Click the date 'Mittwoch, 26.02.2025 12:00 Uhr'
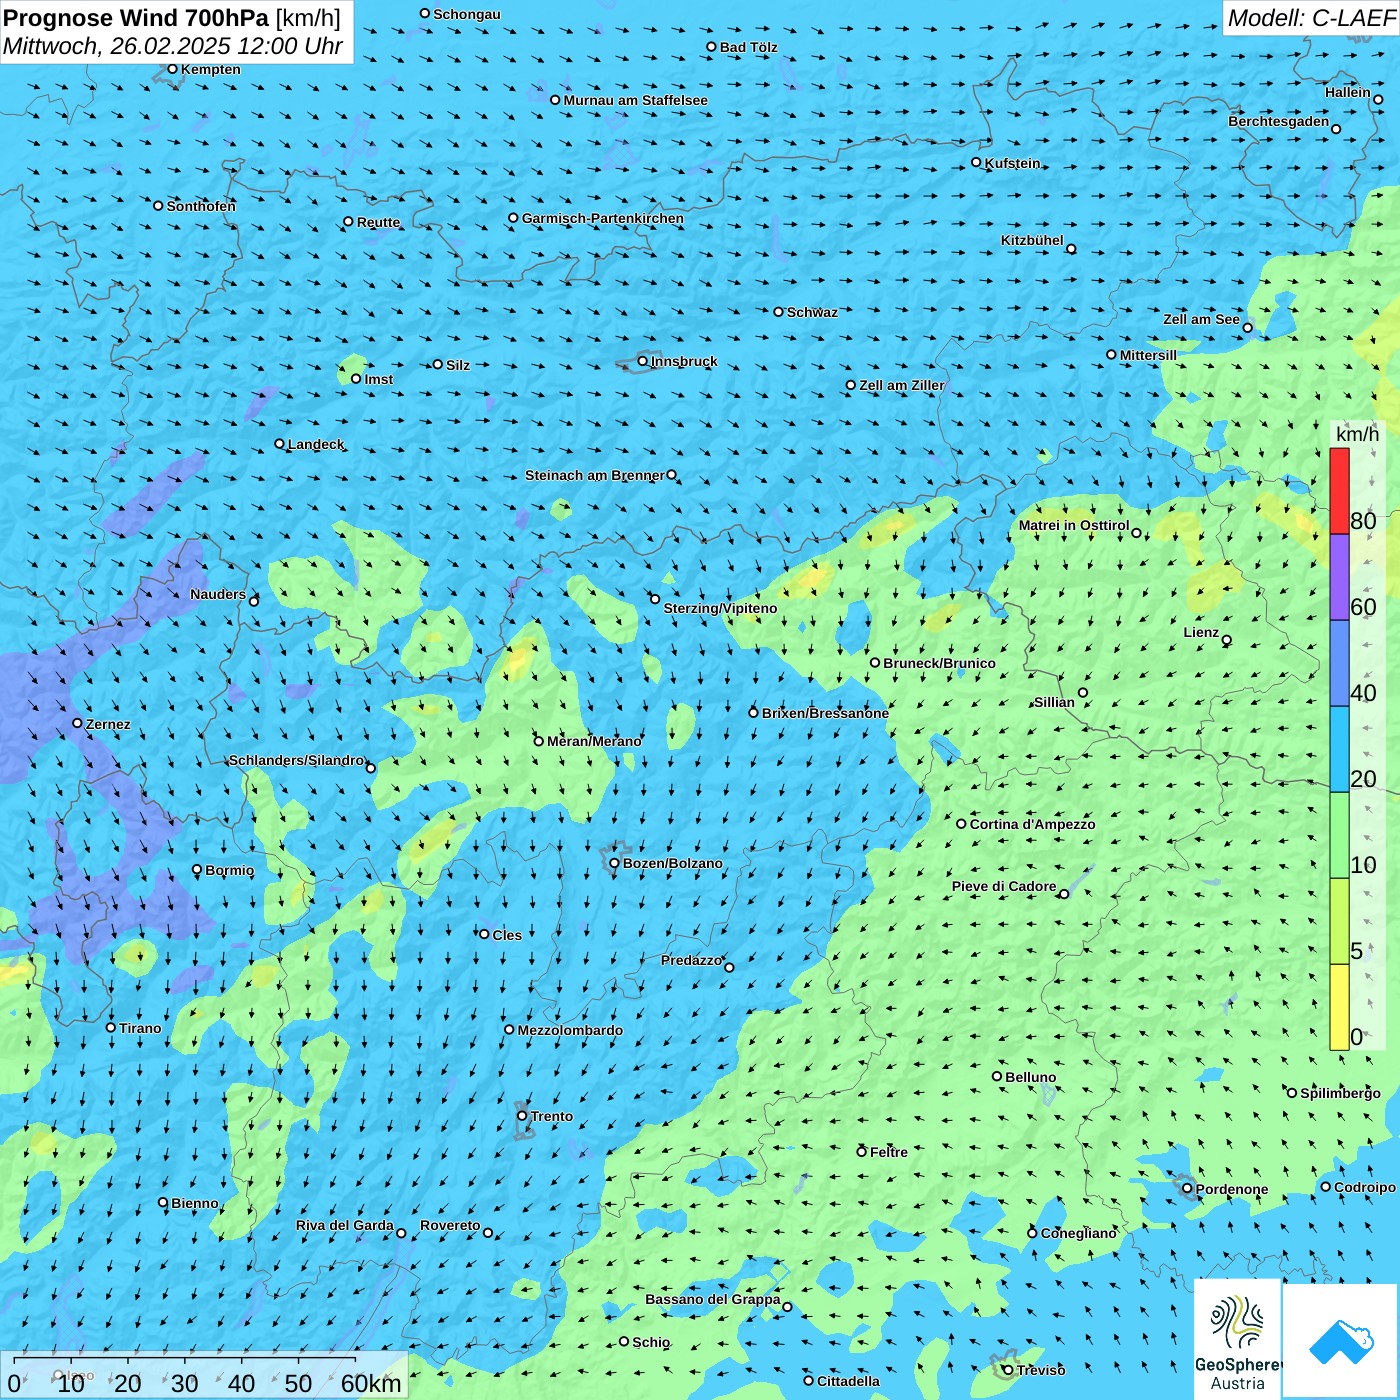The width and height of the screenshot is (1400, 1400). (x=173, y=46)
